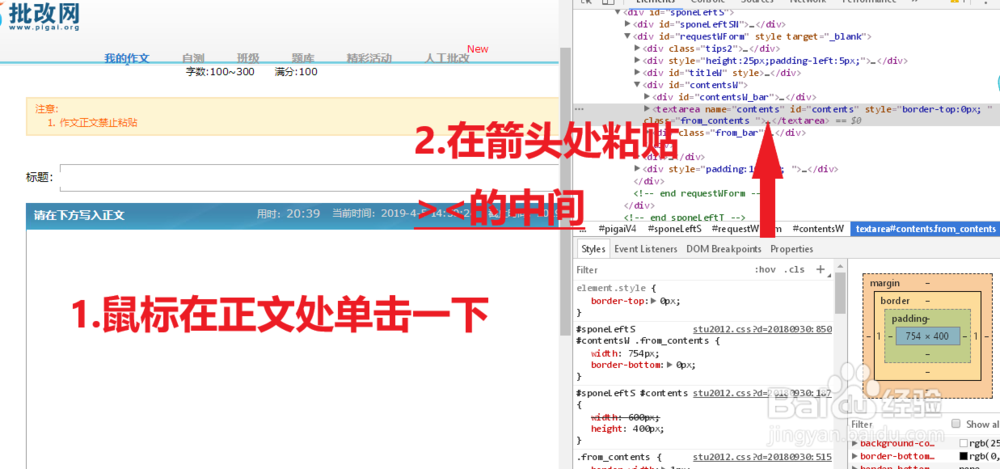1000x469 pixels.
Task: Click the Styles Filter input
Action: tap(663, 270)
